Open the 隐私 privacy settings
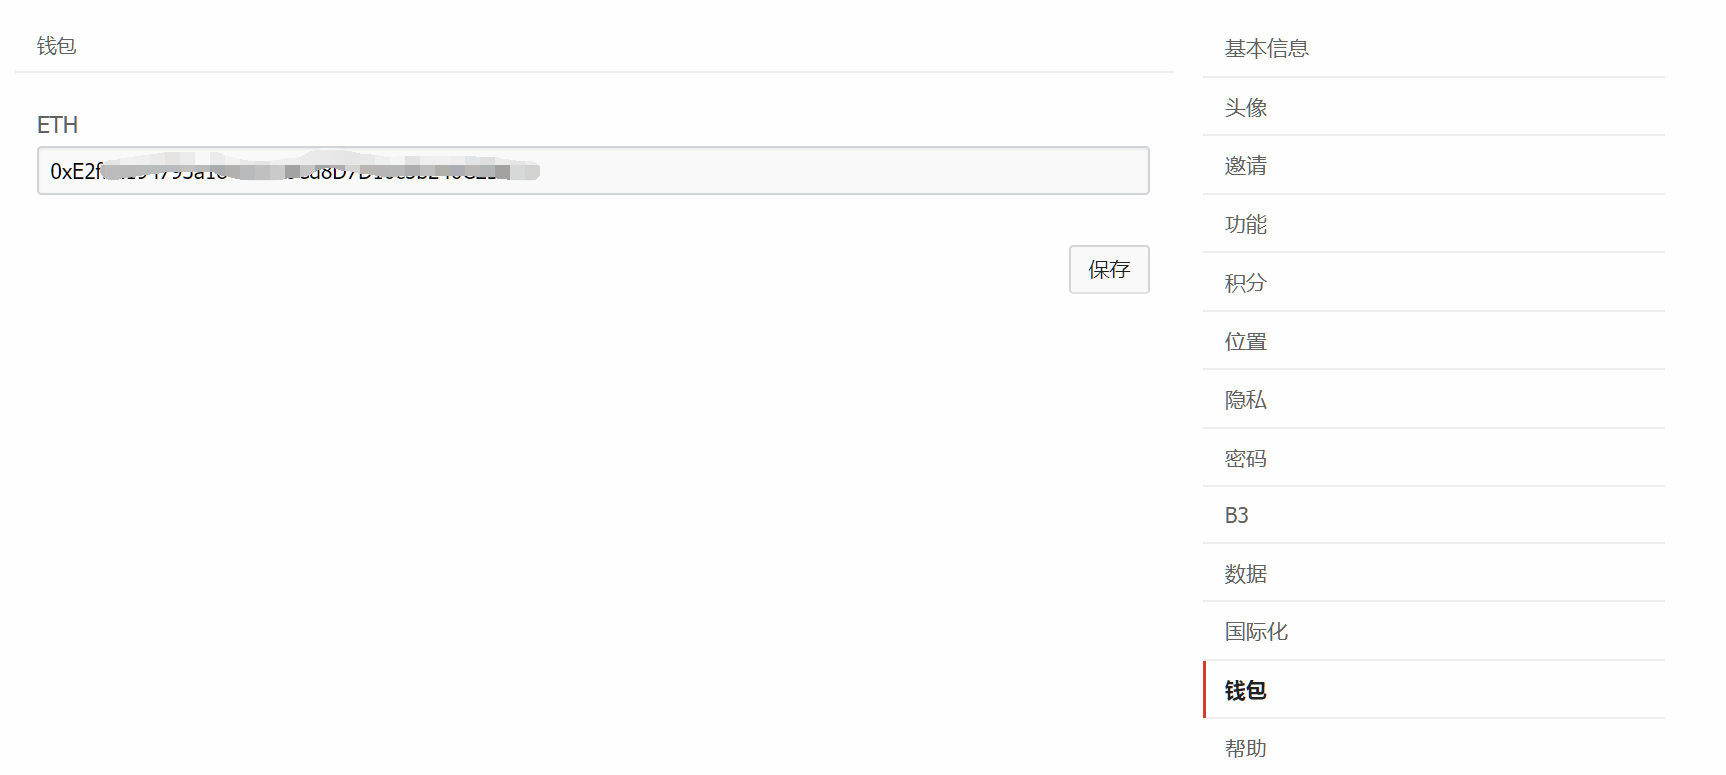This screenshot has width=1726, height=775. 1246,400
